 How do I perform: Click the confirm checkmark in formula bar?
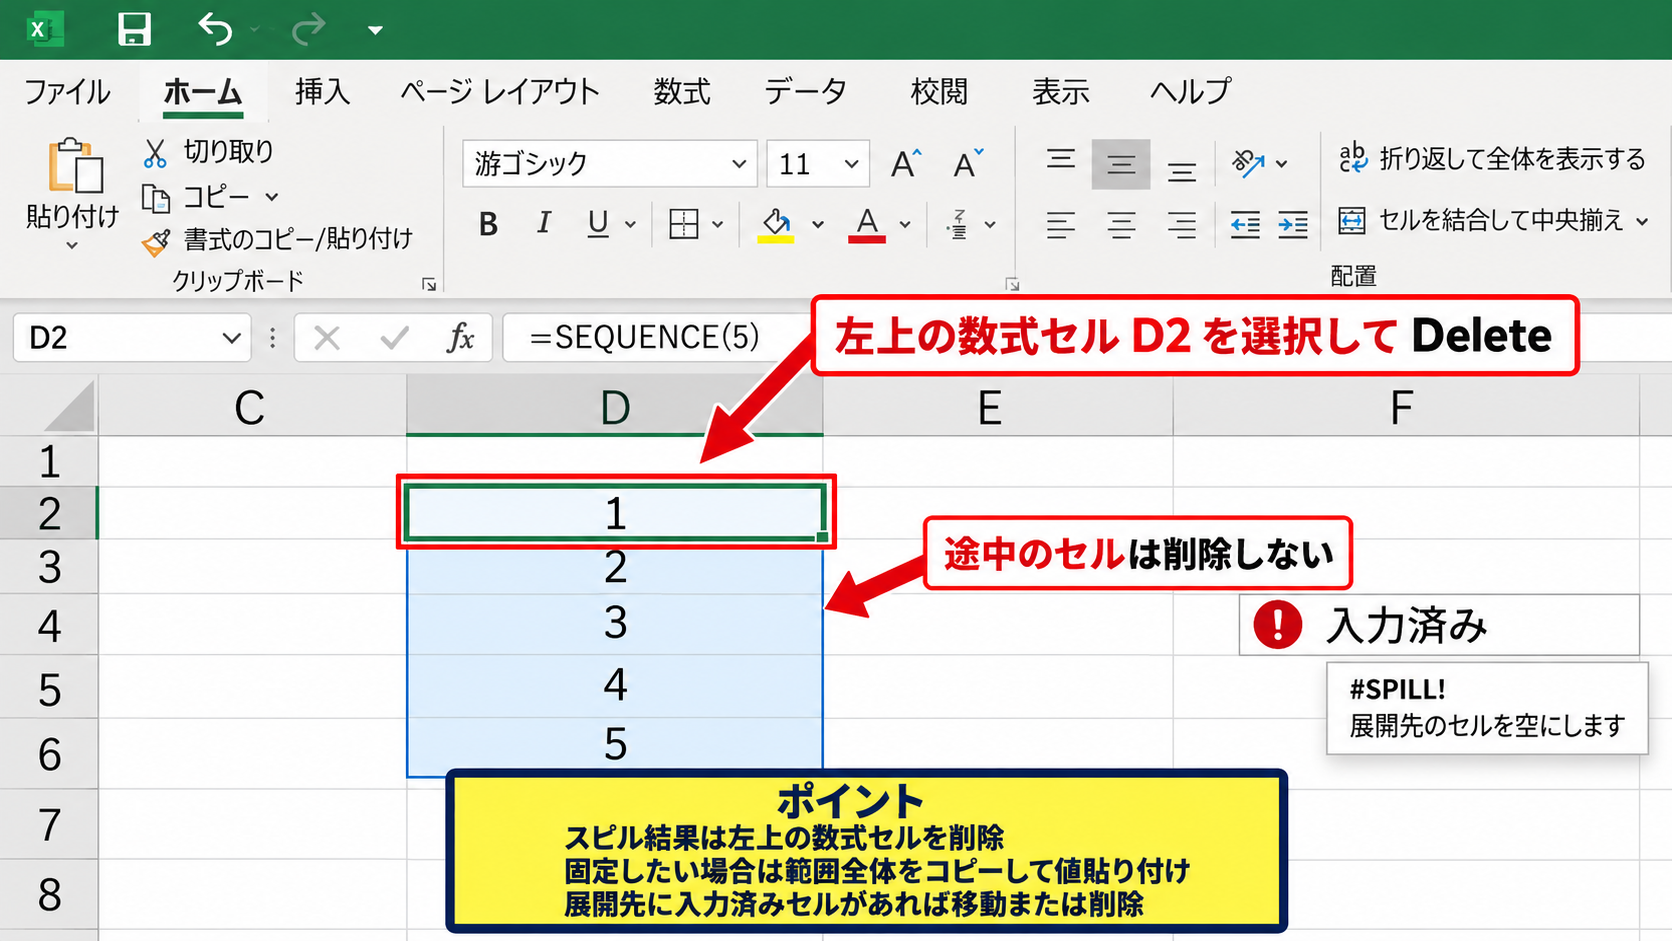pos(395,338)
